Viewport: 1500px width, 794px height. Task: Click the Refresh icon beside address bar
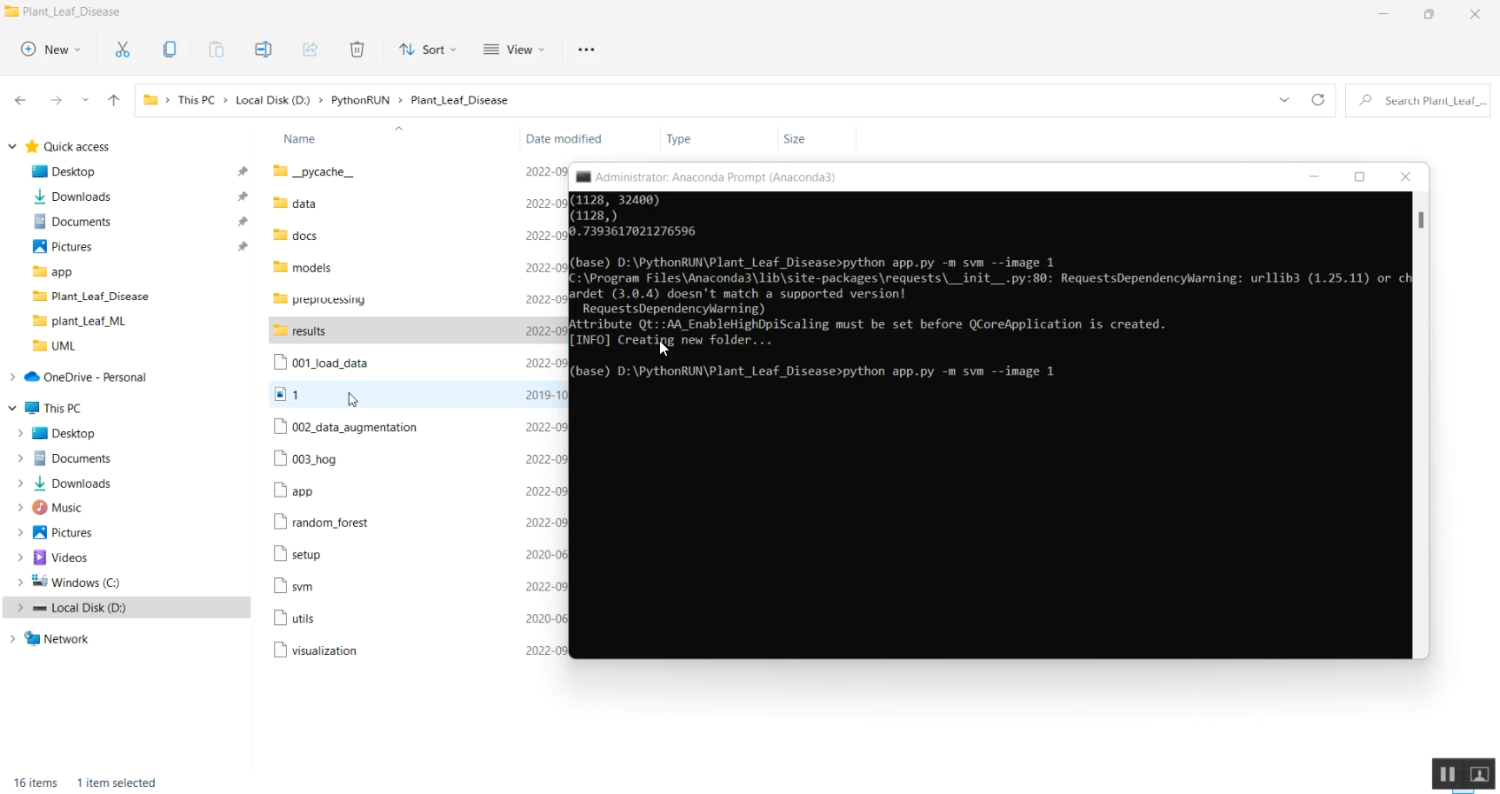1318,100
